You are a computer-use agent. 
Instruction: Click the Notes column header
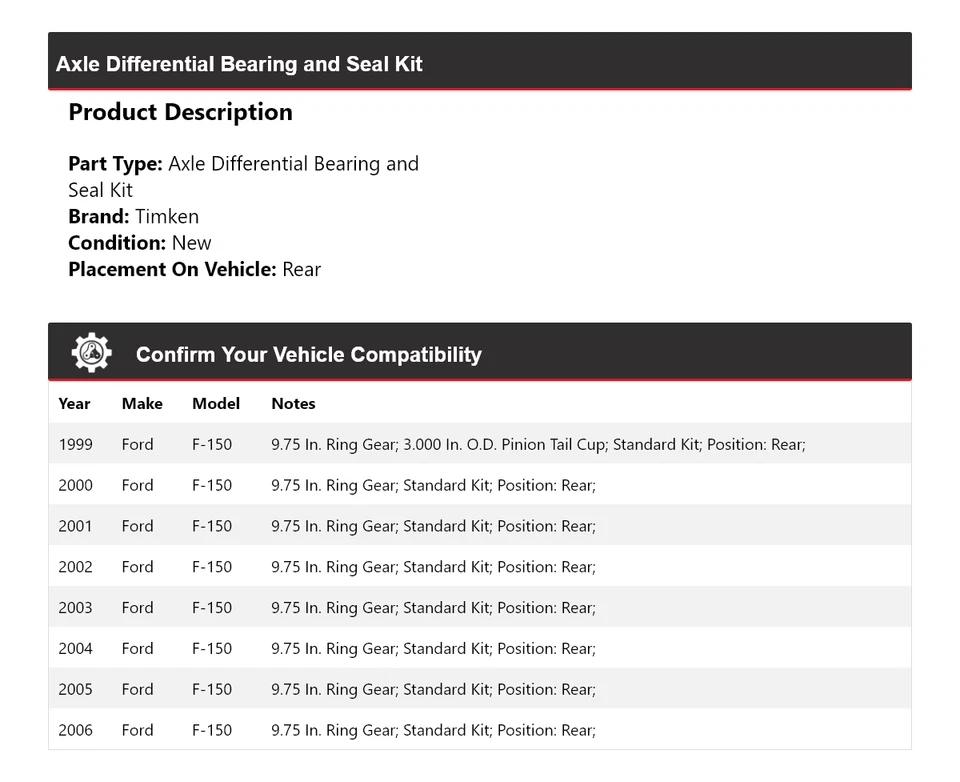[293, 404]
